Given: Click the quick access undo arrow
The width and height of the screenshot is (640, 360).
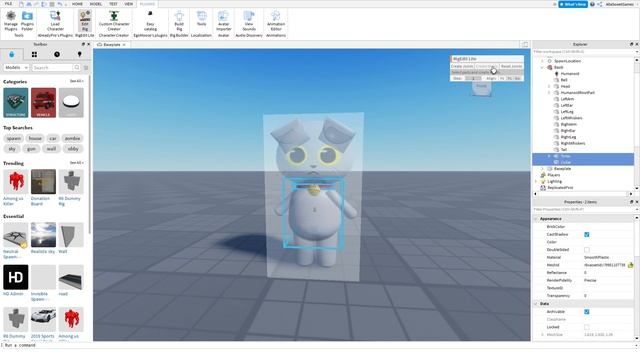Looking at the screenshot, I should point(60,4).
